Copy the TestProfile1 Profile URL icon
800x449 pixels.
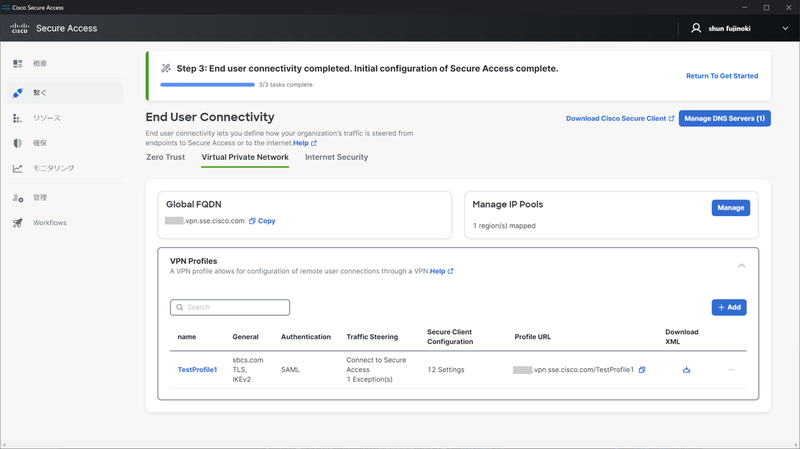pos(642,369)
